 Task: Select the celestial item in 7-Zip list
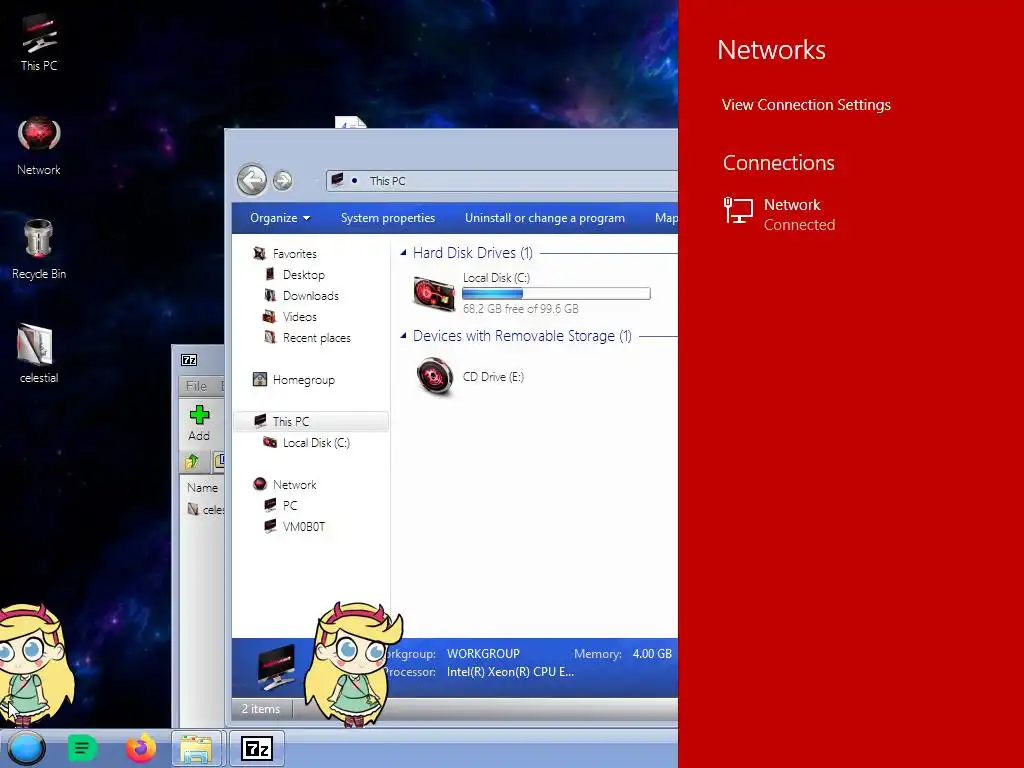[206, 509]
